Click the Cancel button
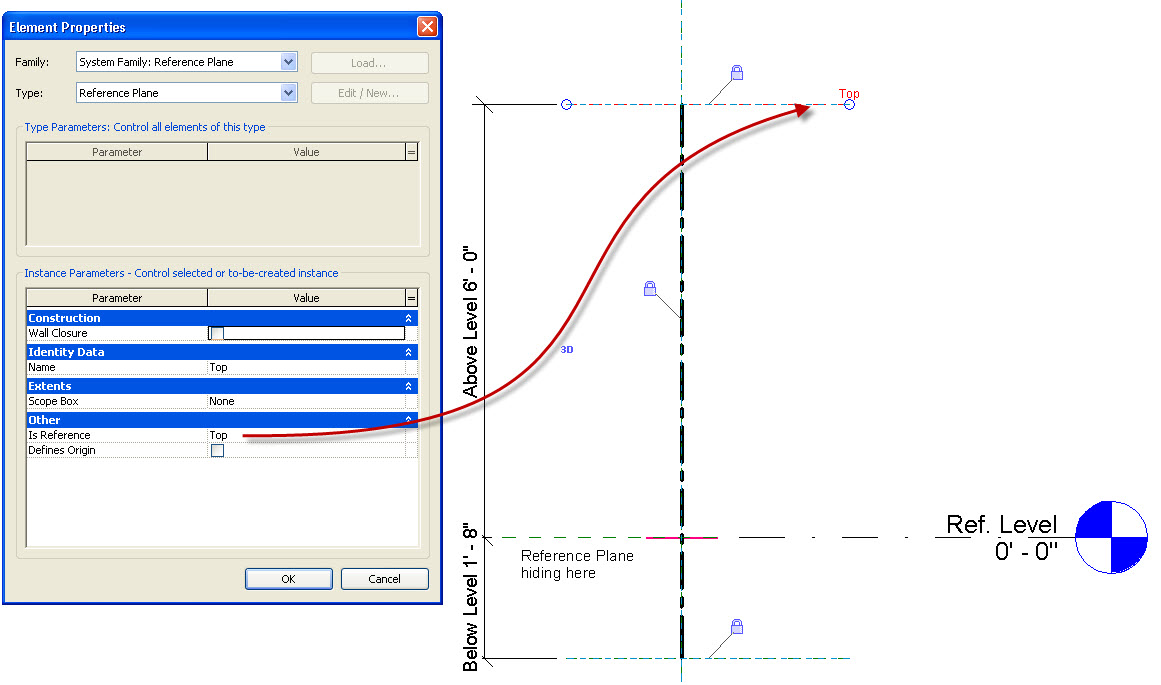 tap(384, 579)
